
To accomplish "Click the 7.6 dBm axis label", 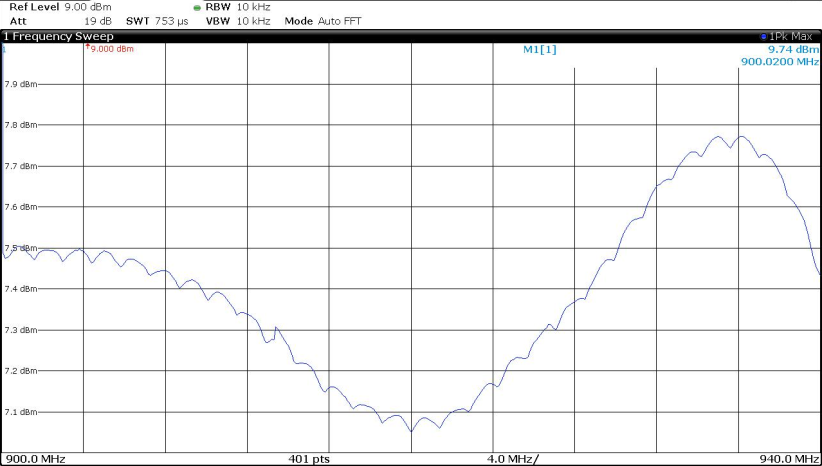I will tap(20, 207).
